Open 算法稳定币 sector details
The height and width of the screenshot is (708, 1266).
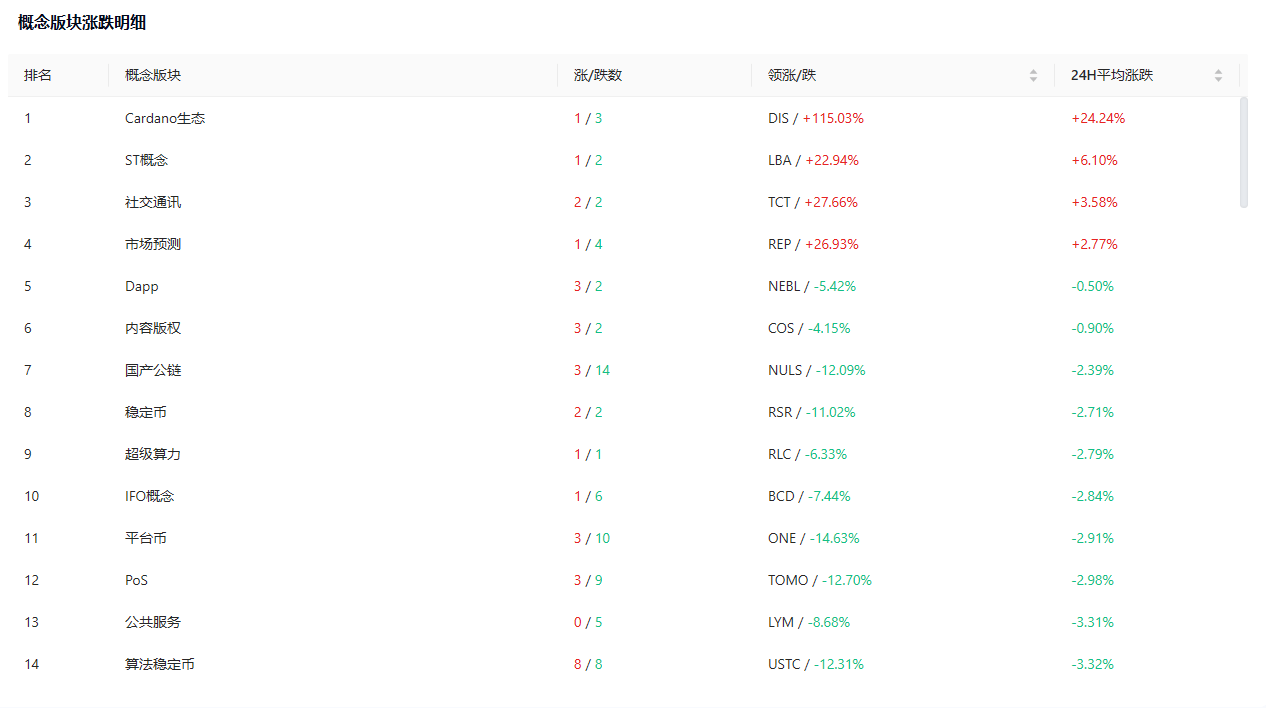pos(160,664)
